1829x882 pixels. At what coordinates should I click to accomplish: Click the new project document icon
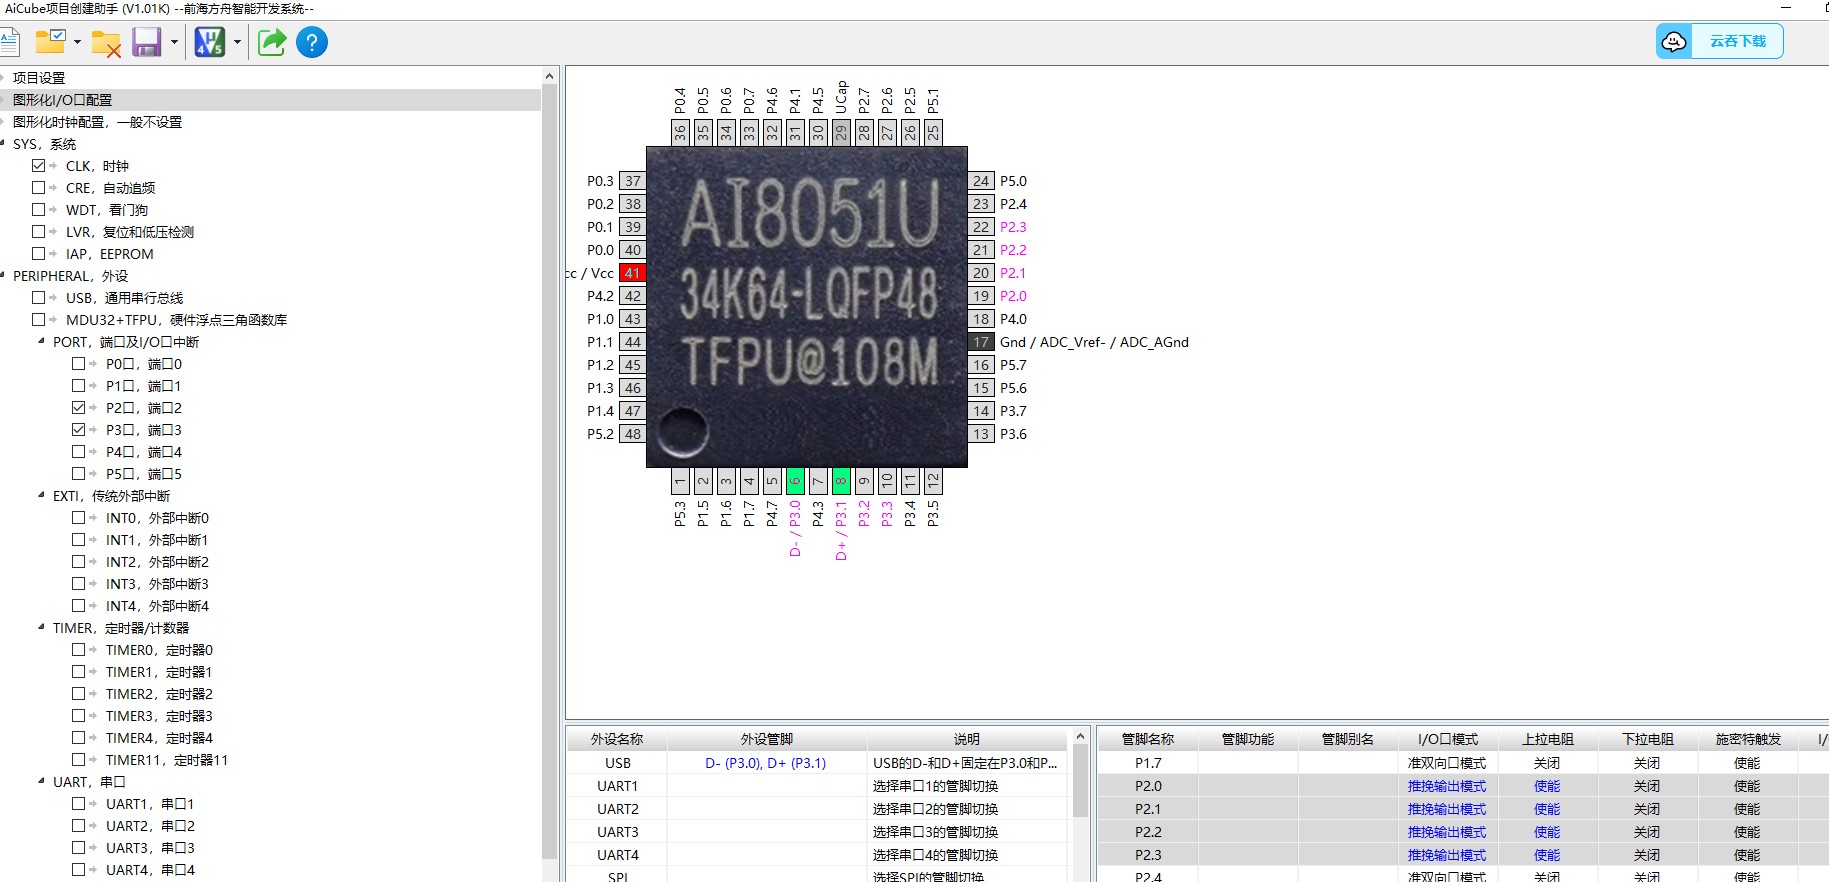click(10, 42)
